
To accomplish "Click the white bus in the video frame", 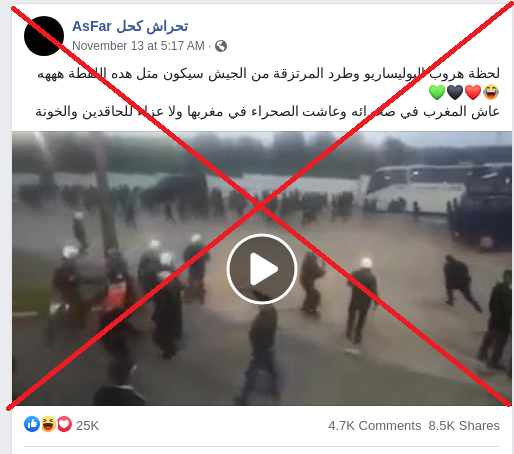I will tap(417, 188).
